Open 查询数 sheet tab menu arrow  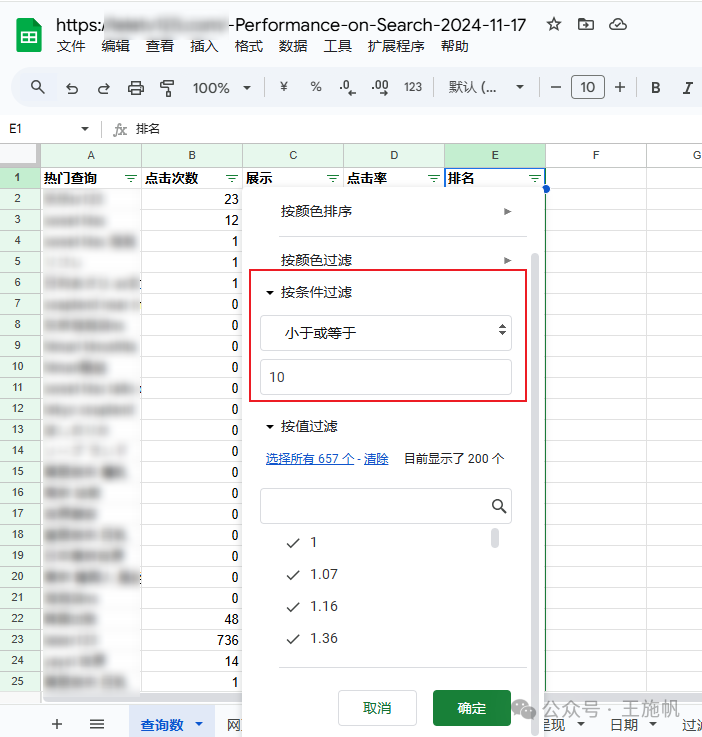point(199,724)
